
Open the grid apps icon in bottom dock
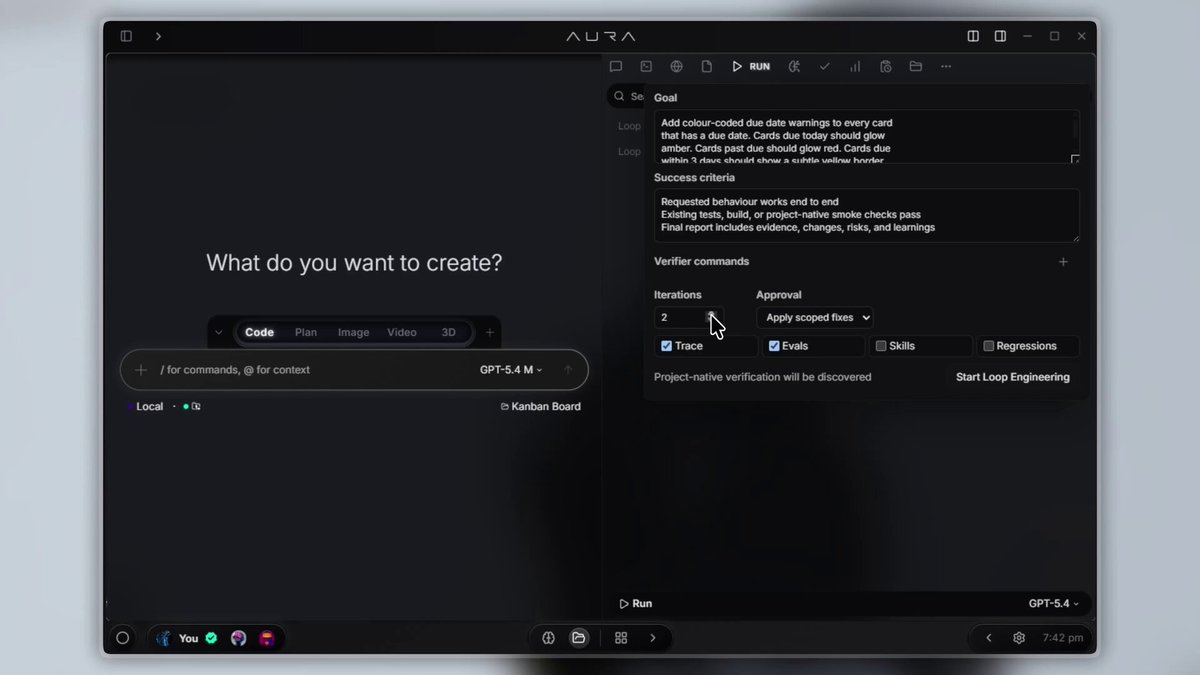point(621,638)
